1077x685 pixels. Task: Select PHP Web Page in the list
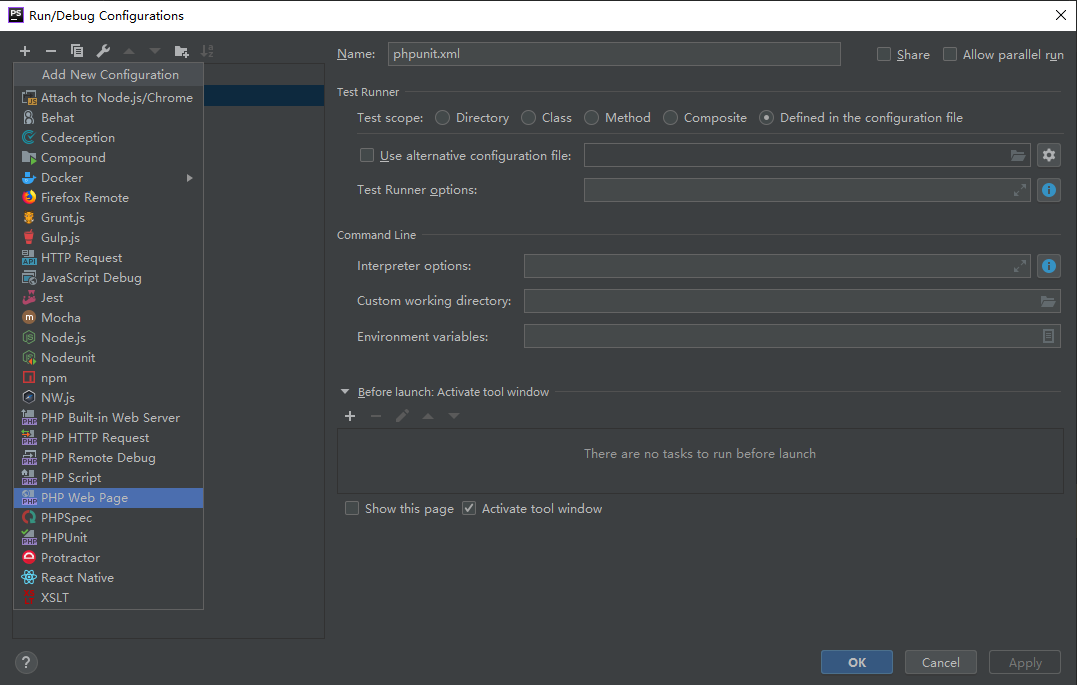click(x=84, y=498)
